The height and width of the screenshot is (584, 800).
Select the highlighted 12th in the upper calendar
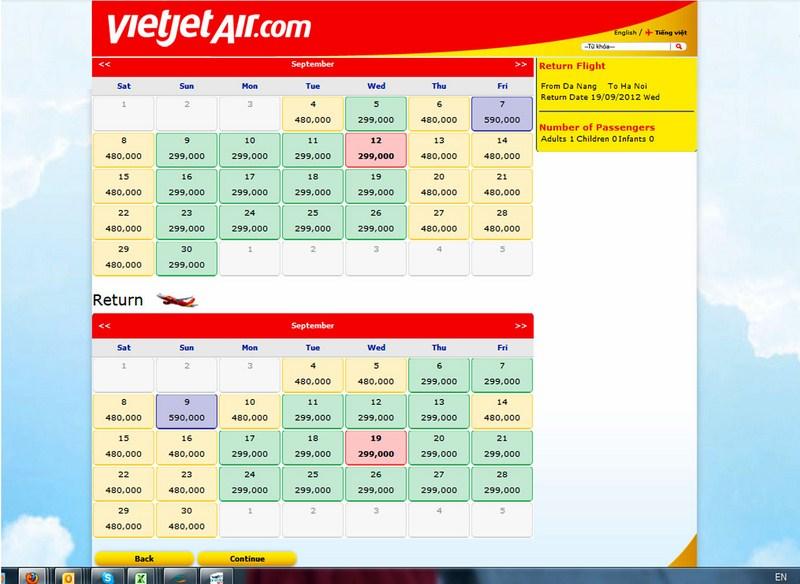(x=376, y=150)
